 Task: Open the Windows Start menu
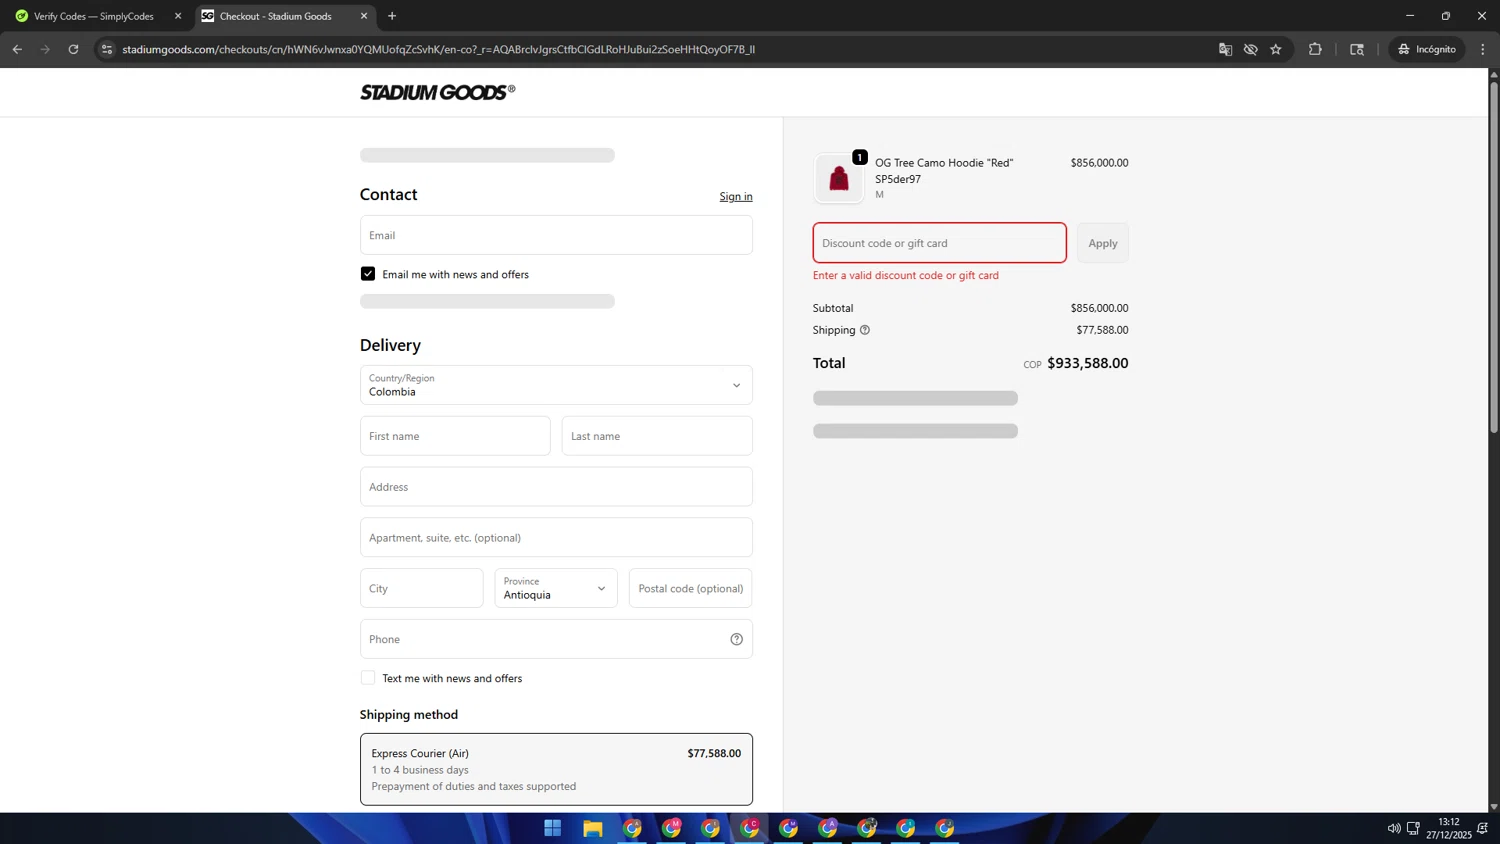coord(552,828)
